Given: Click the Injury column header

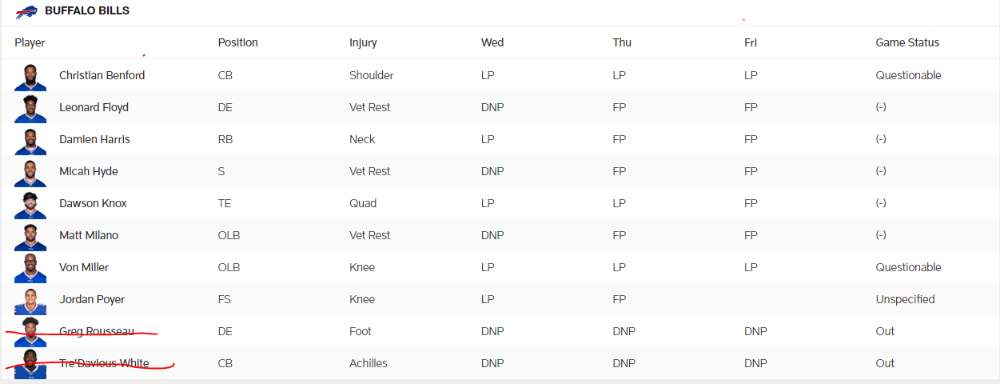Looking at the screenshot, I should [x=363, y=43].
